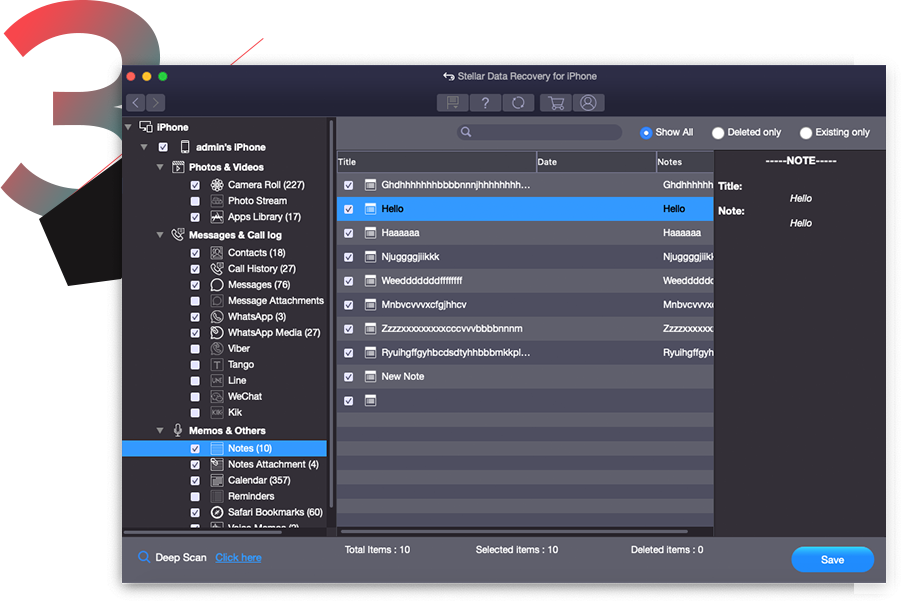Uncheck the Camera Roll checkbox
901x601 pixels.
195,185
